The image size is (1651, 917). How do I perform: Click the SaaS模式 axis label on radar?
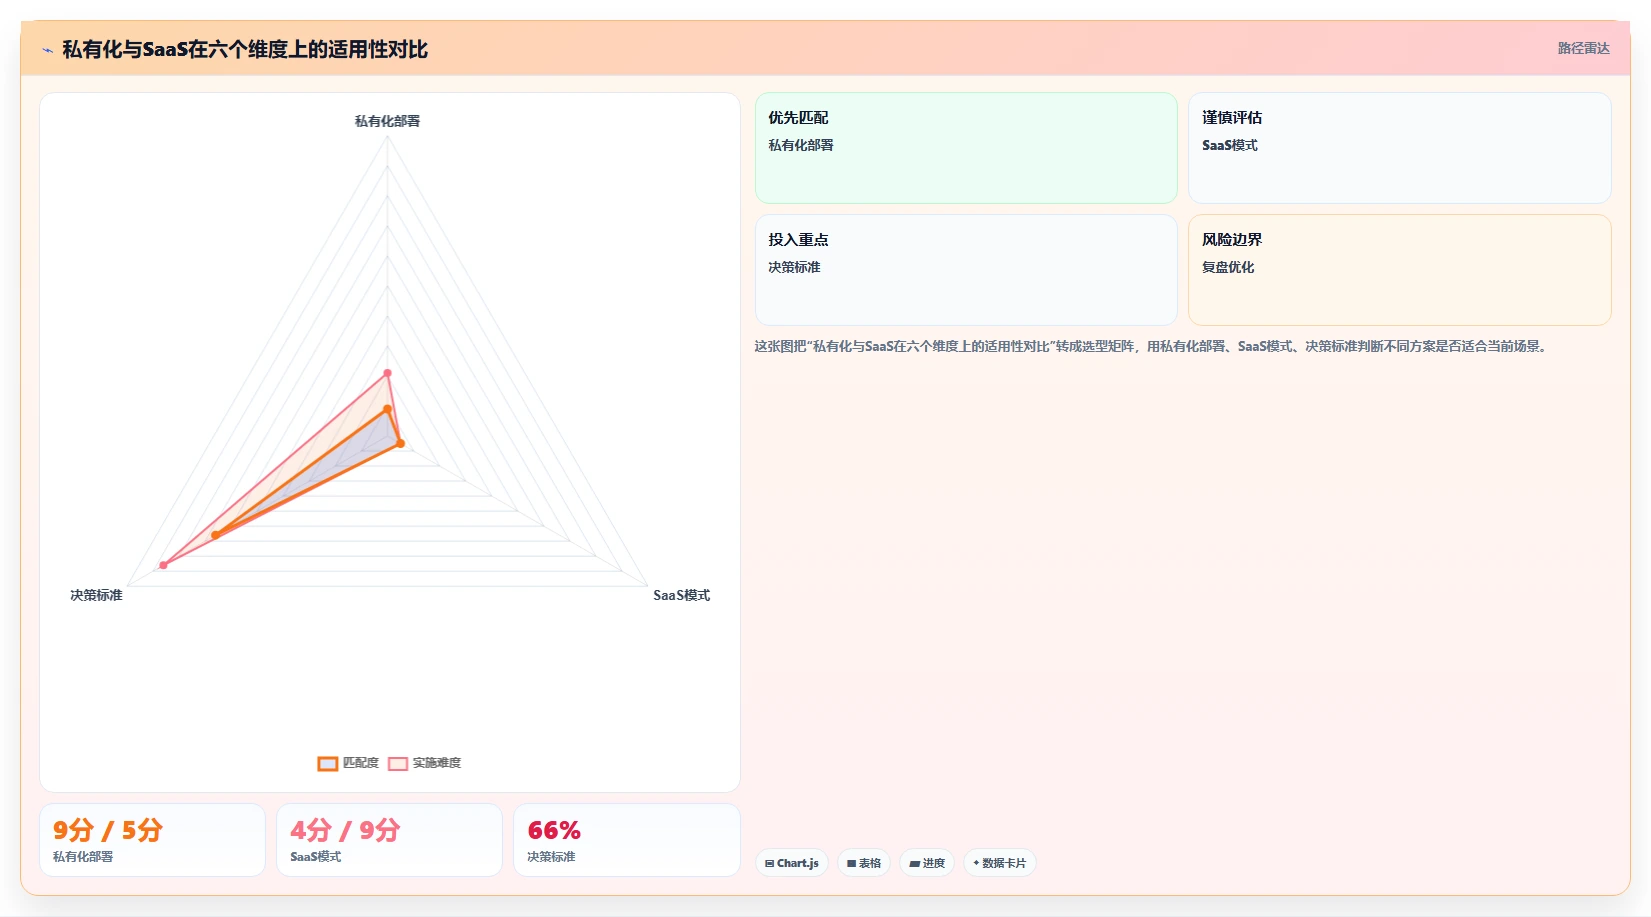click(682, 595)
